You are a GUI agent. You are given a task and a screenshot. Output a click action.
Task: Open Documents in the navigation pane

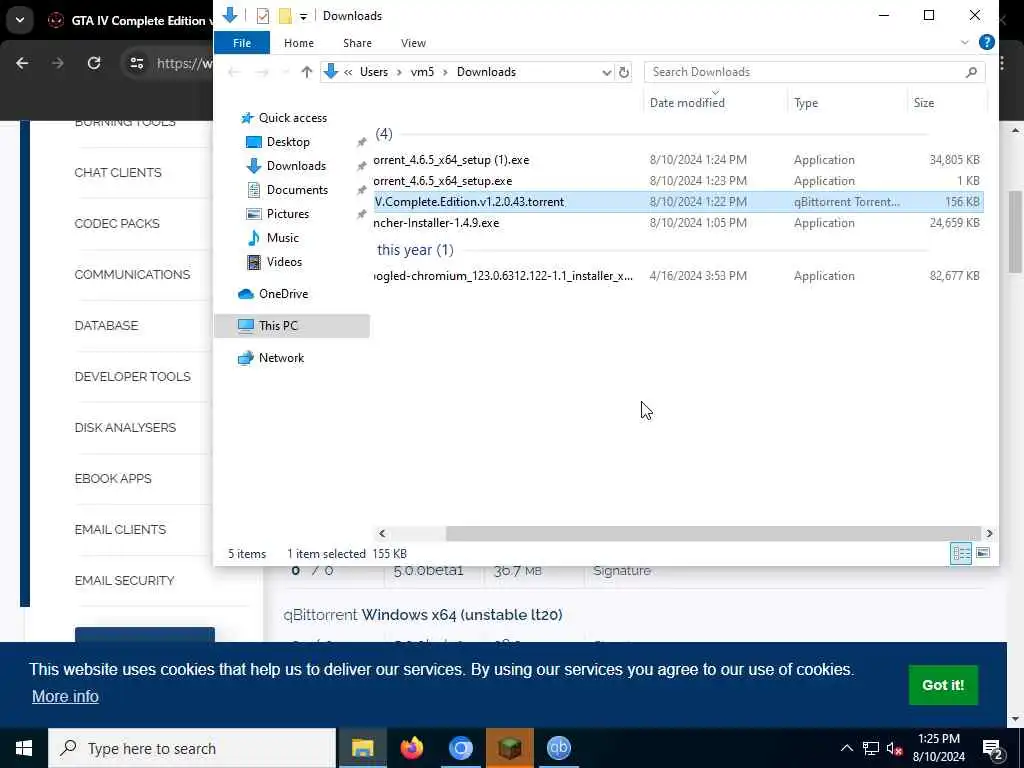click(297, 190)
